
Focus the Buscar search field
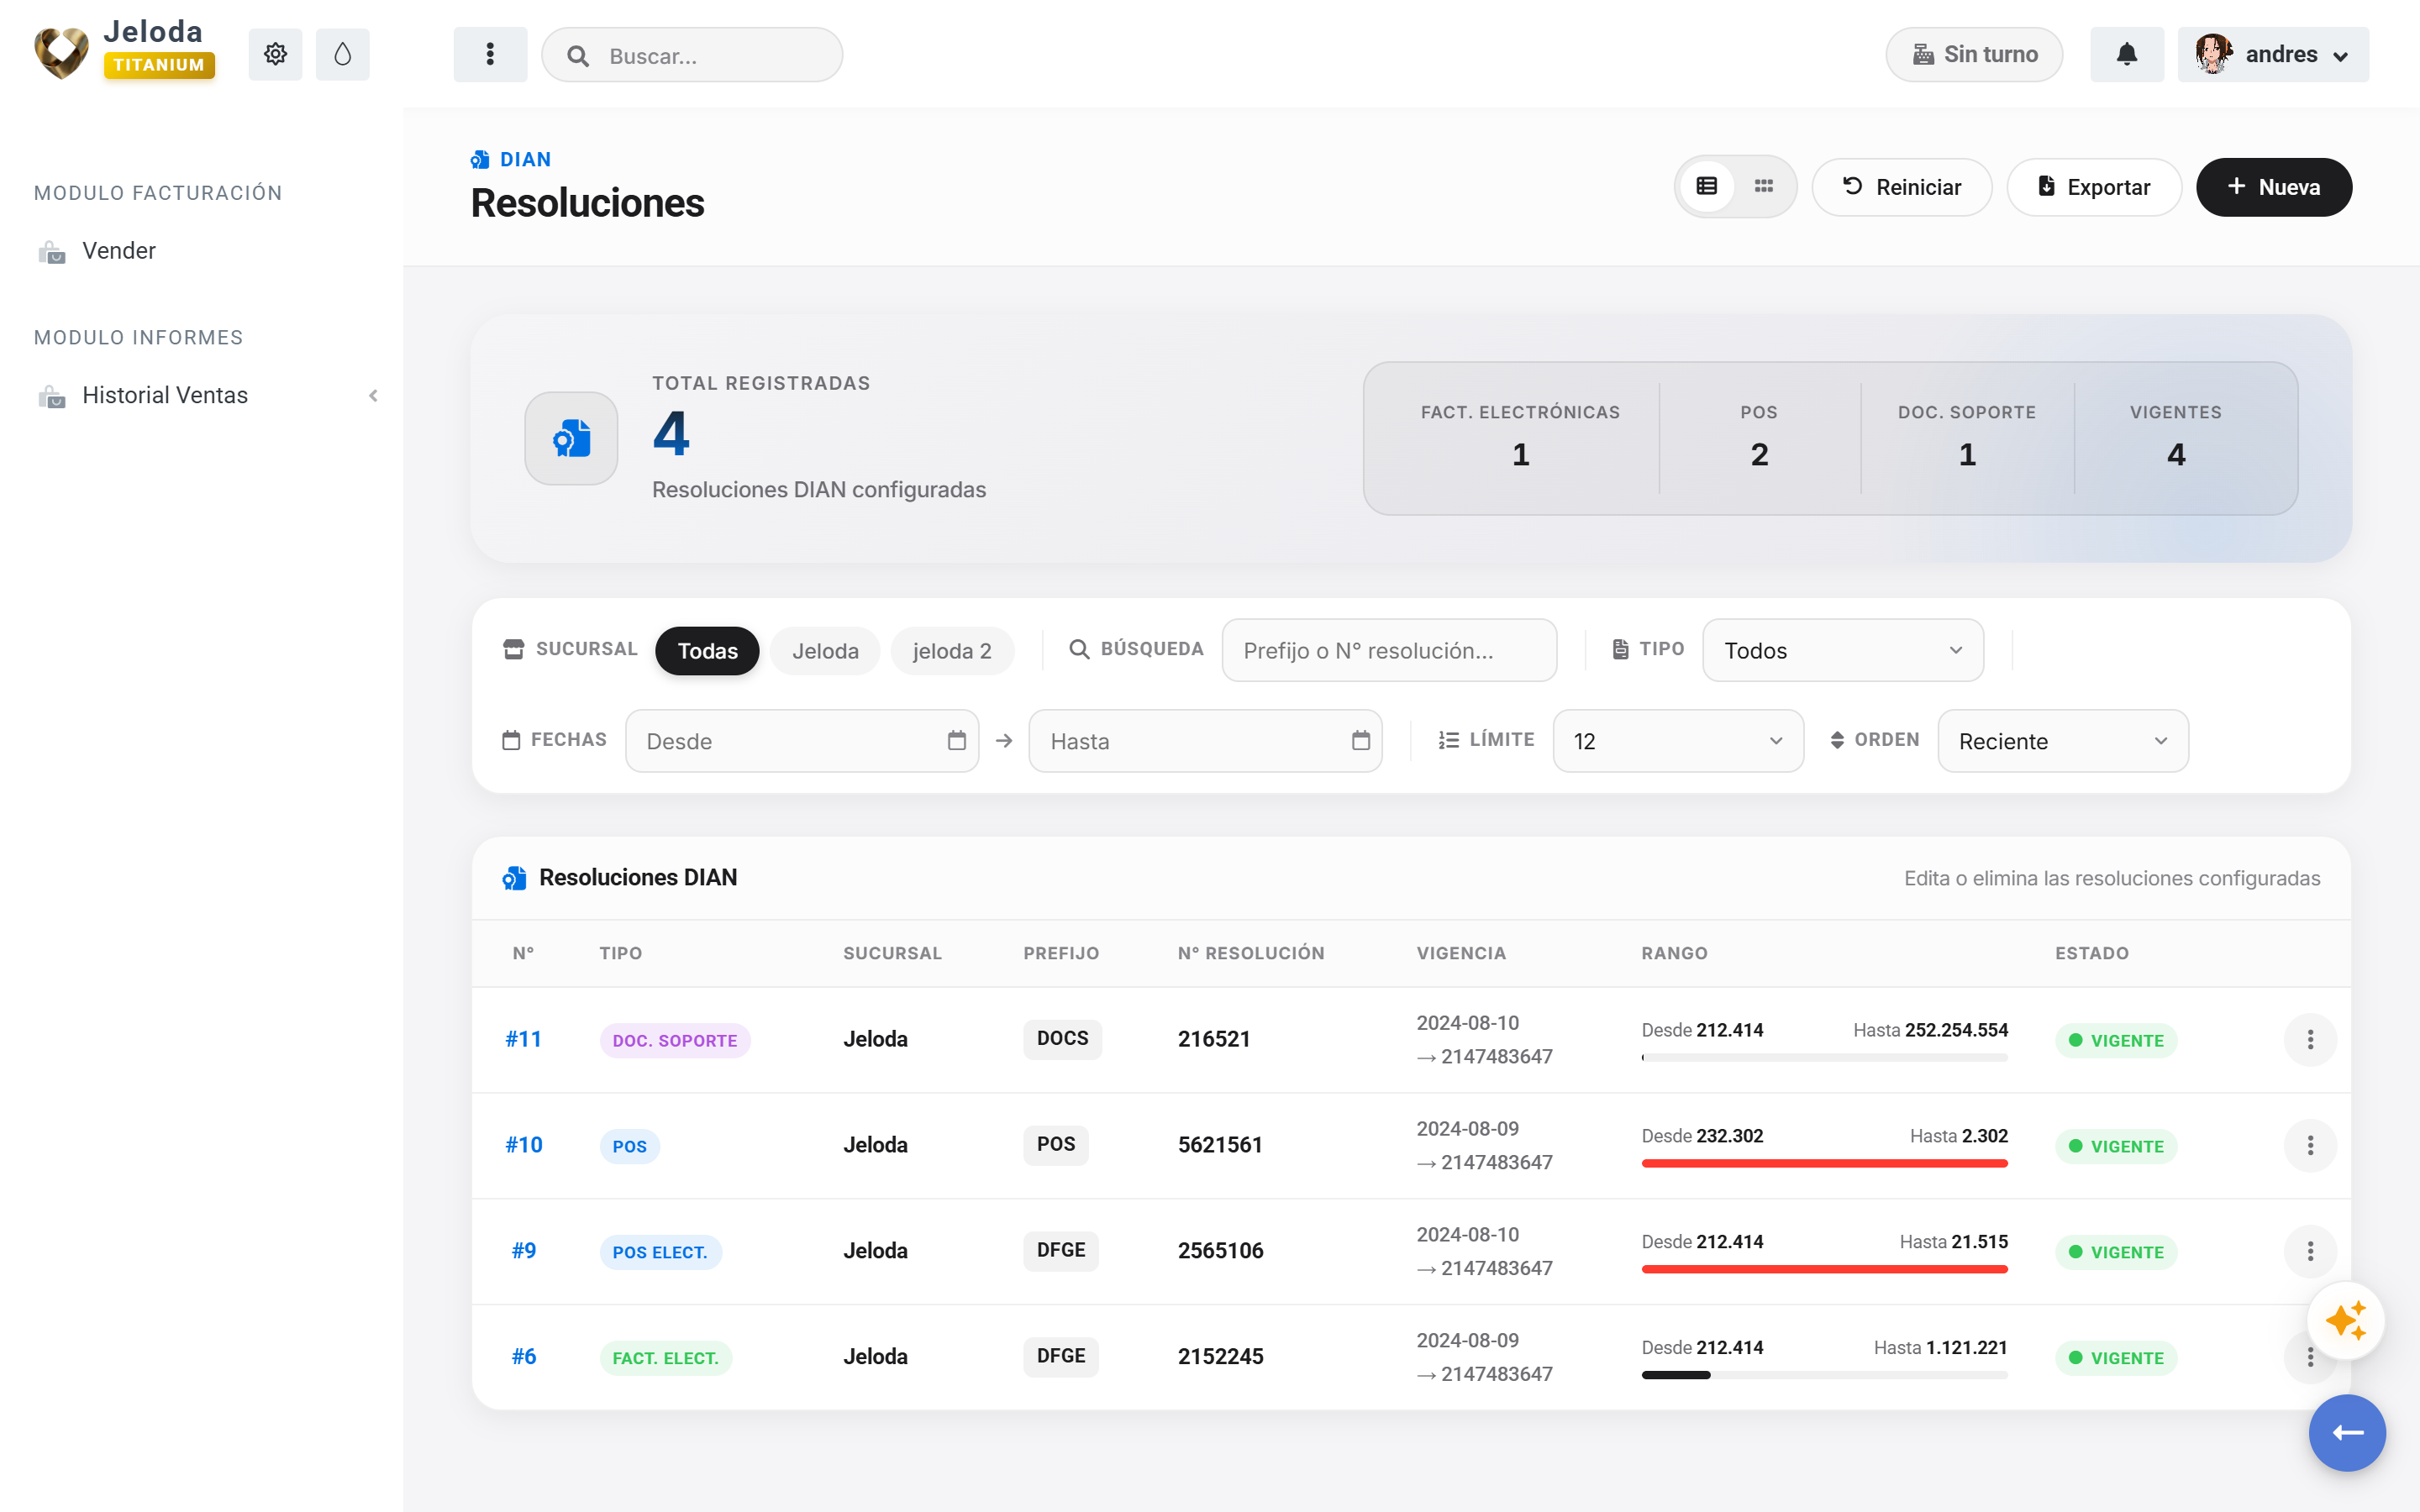pos(692,55)
